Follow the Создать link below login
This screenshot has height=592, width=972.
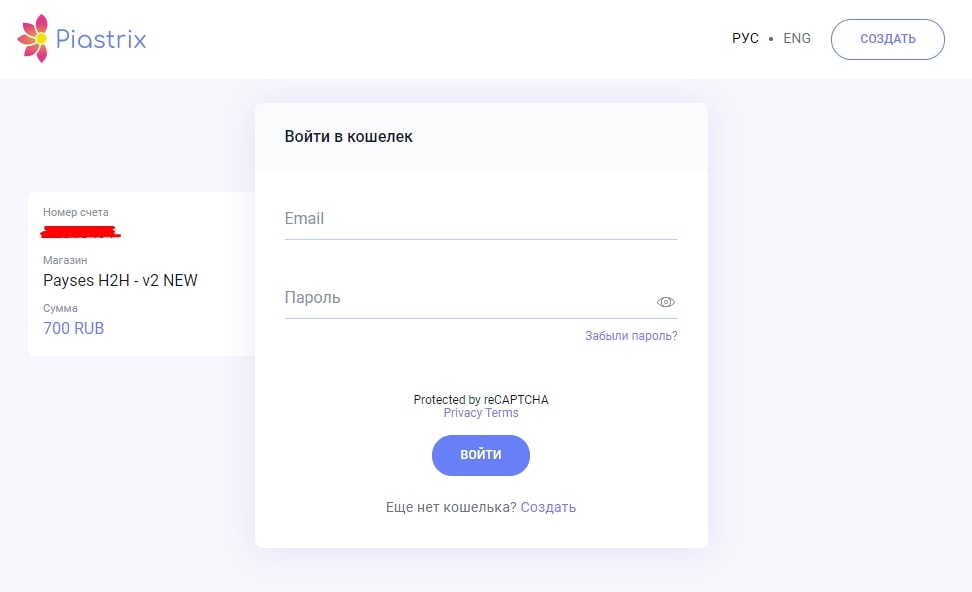click(548, 507)
